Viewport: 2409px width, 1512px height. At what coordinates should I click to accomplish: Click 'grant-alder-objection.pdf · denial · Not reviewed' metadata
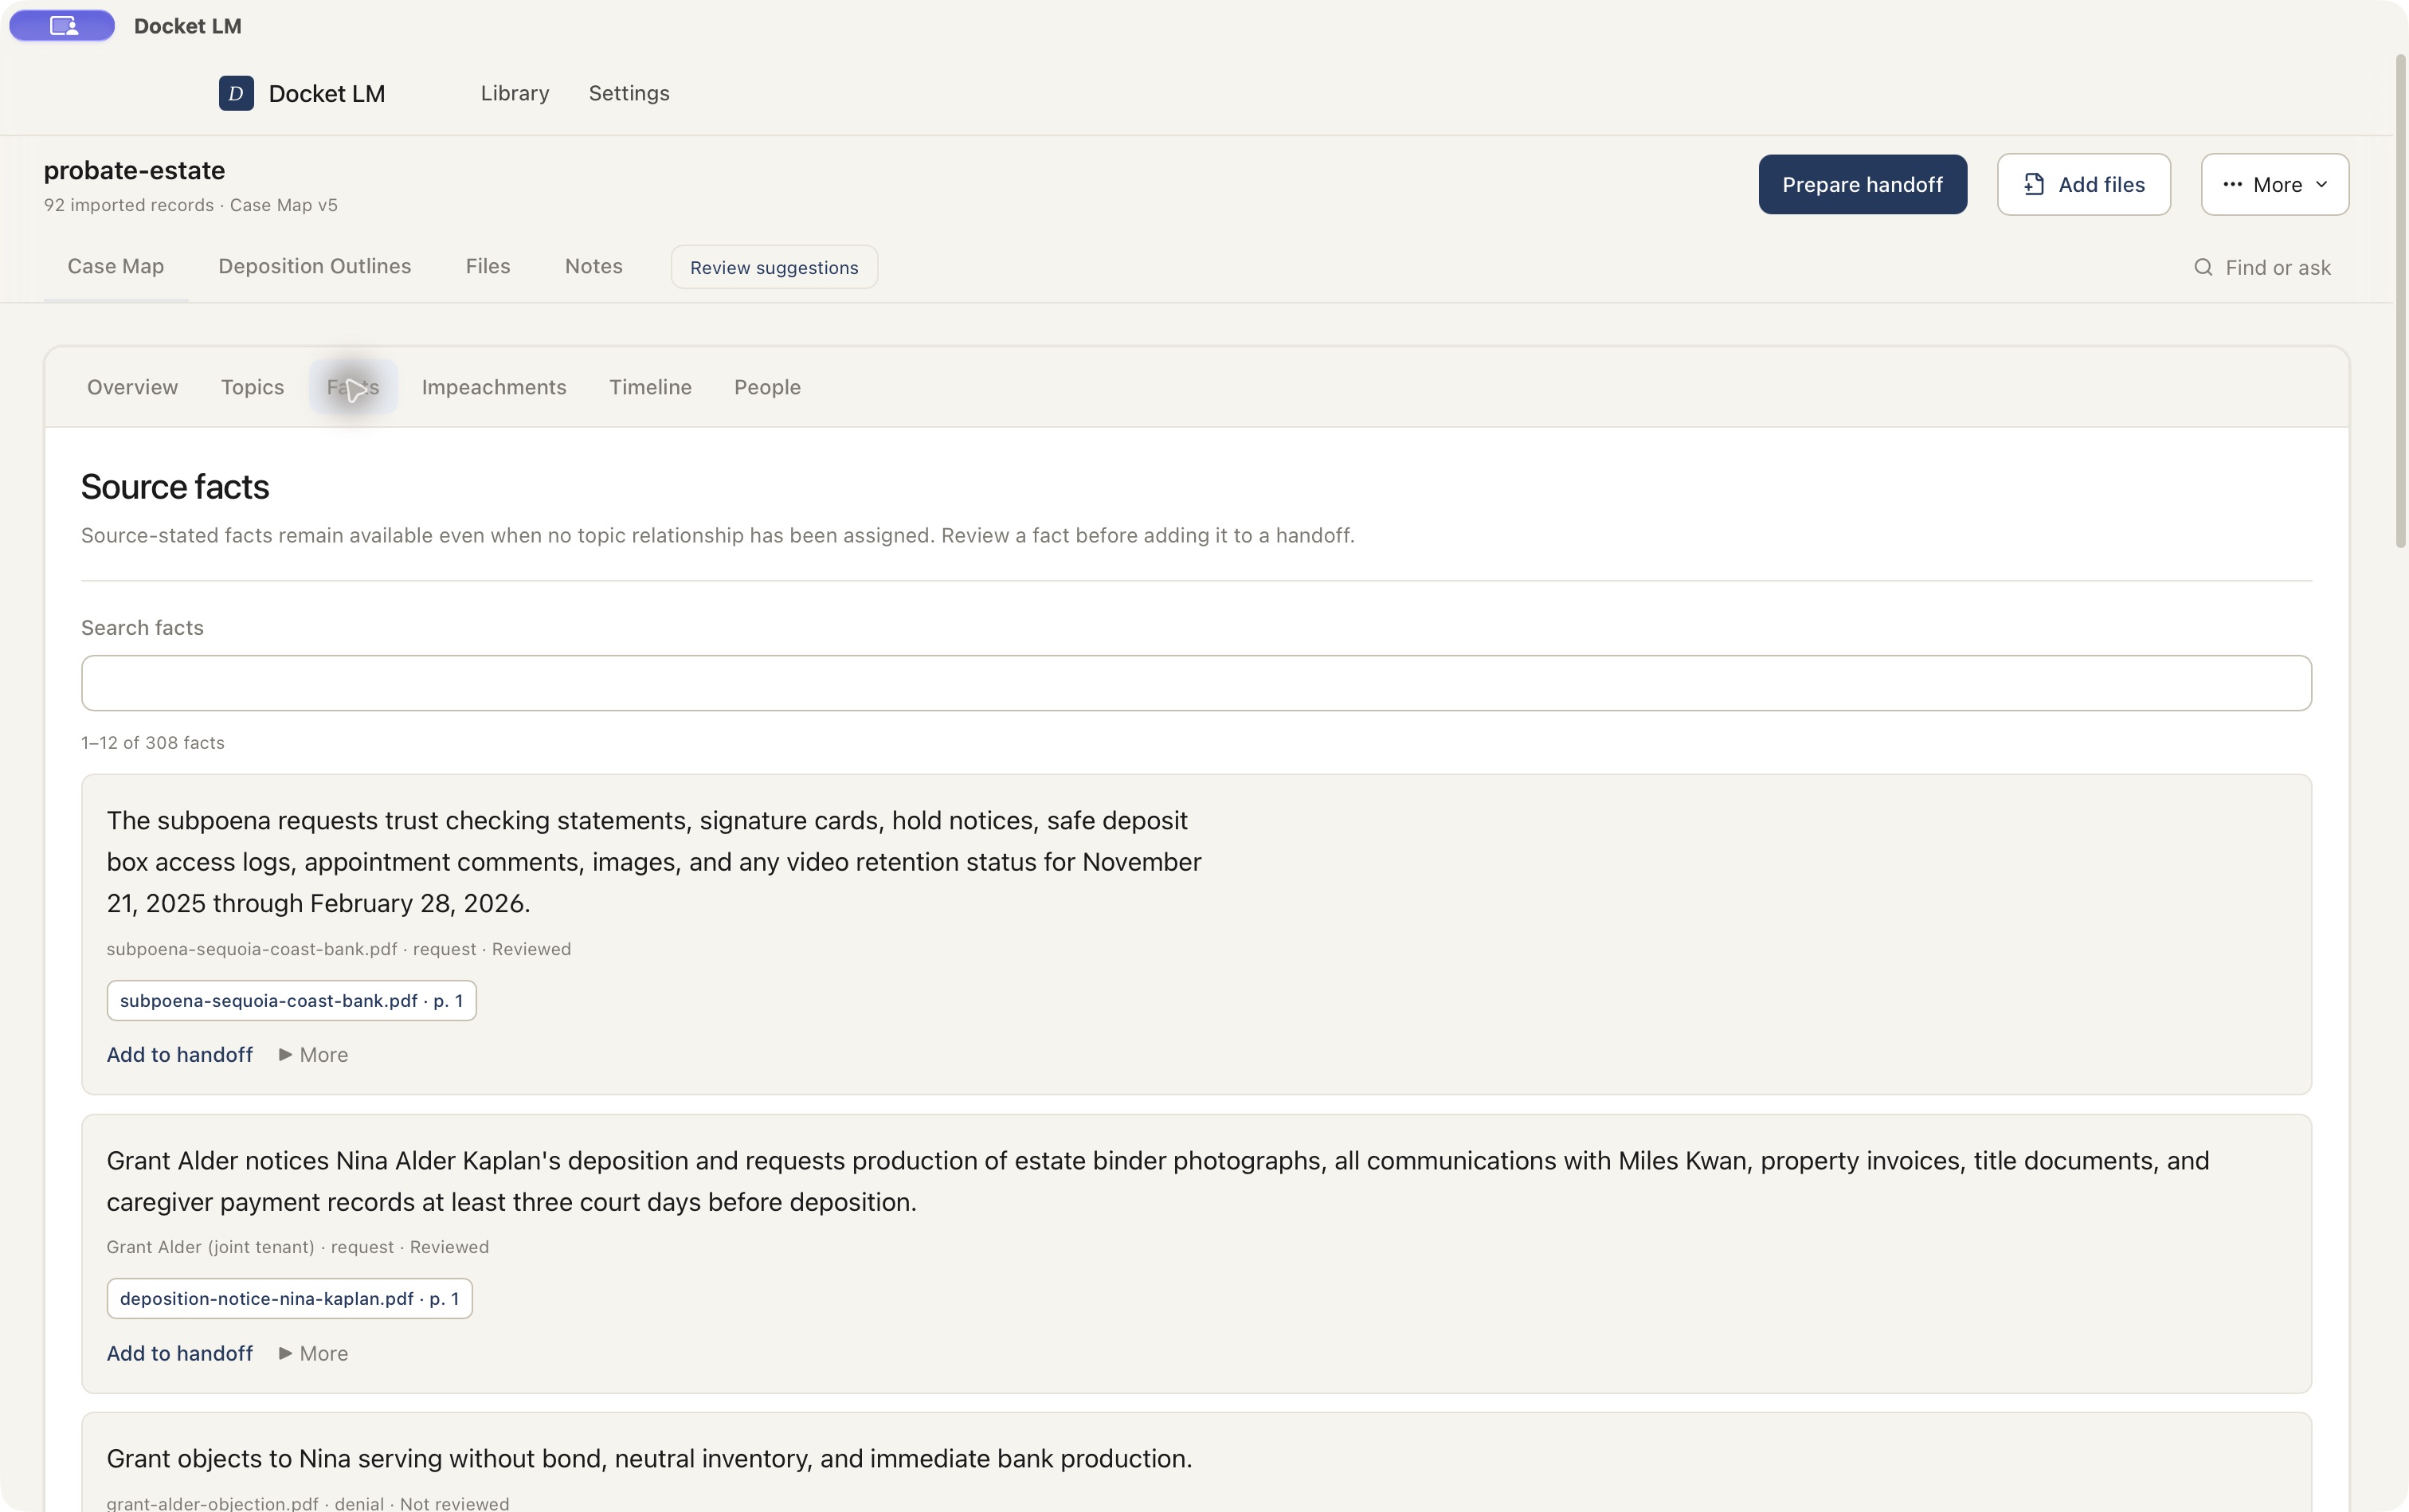308,1503
